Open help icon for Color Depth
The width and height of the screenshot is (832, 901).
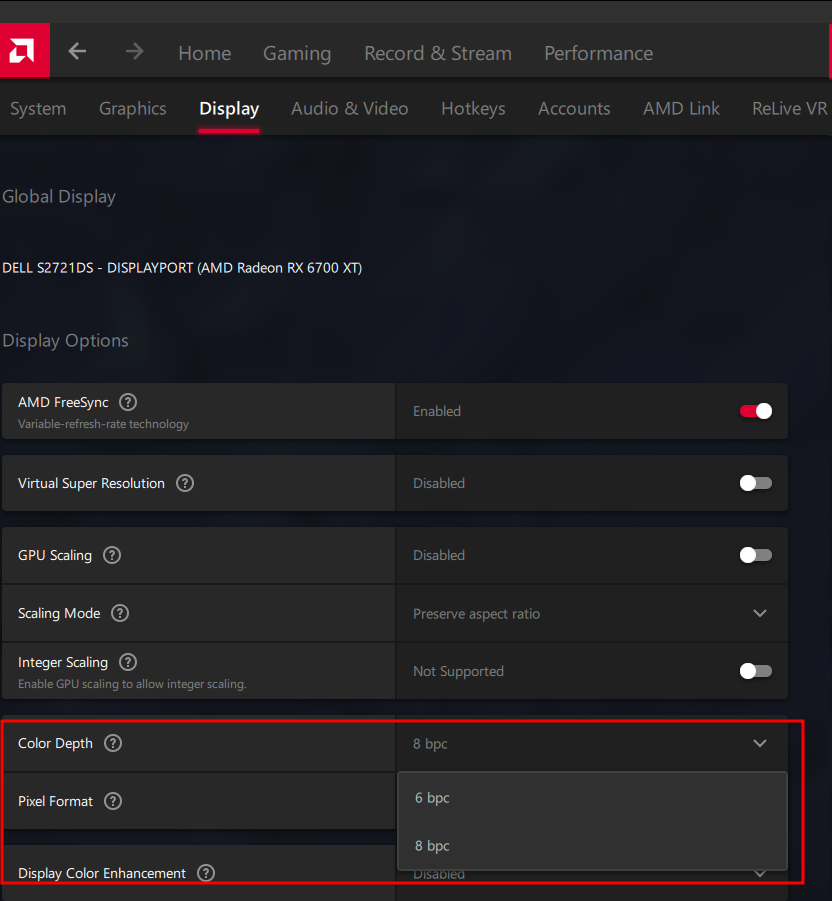113,743
